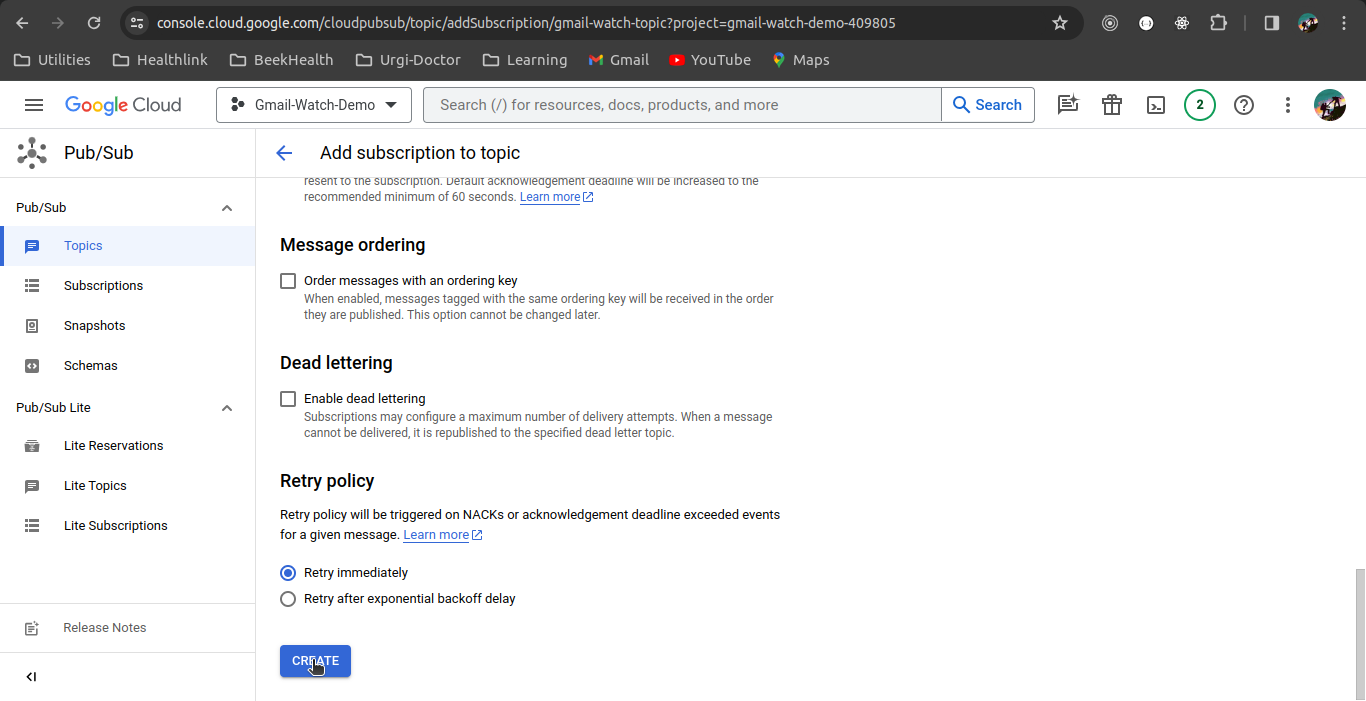
Task: Open Learn more about retry policy
Action: [436, 534]
